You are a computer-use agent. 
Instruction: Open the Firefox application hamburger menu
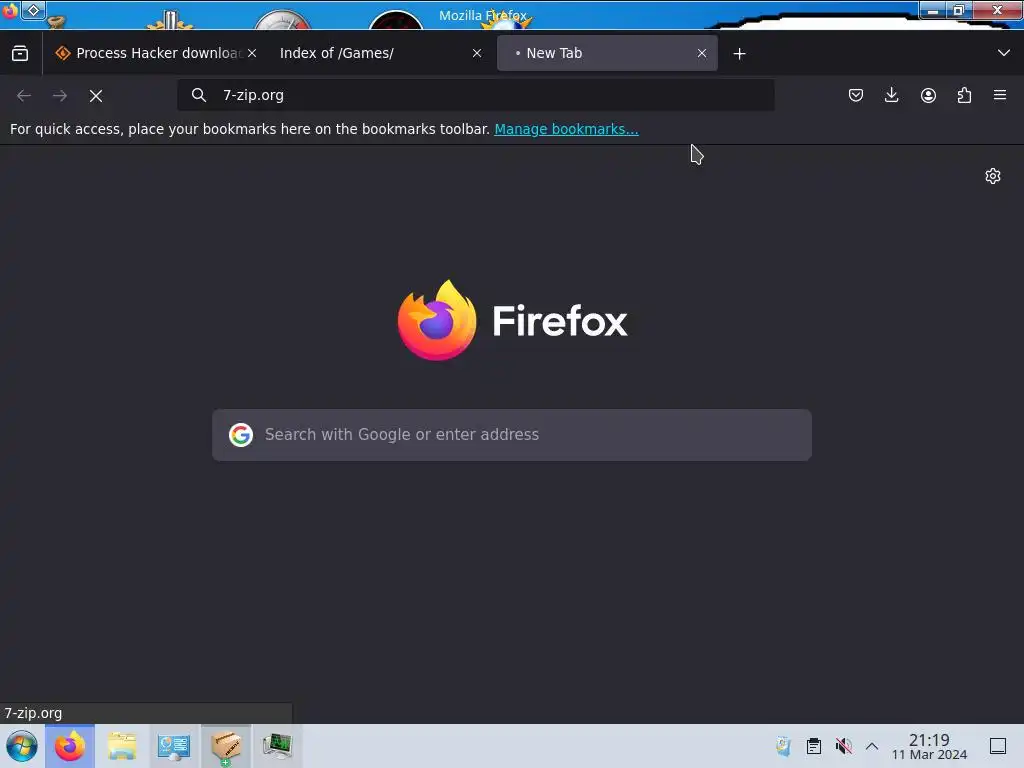[x=1000, y=95]
